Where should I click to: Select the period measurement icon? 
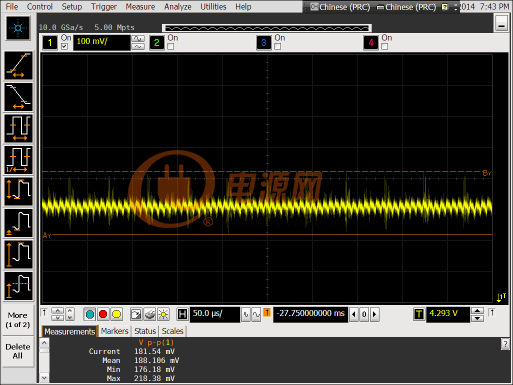tap(18, 128)
